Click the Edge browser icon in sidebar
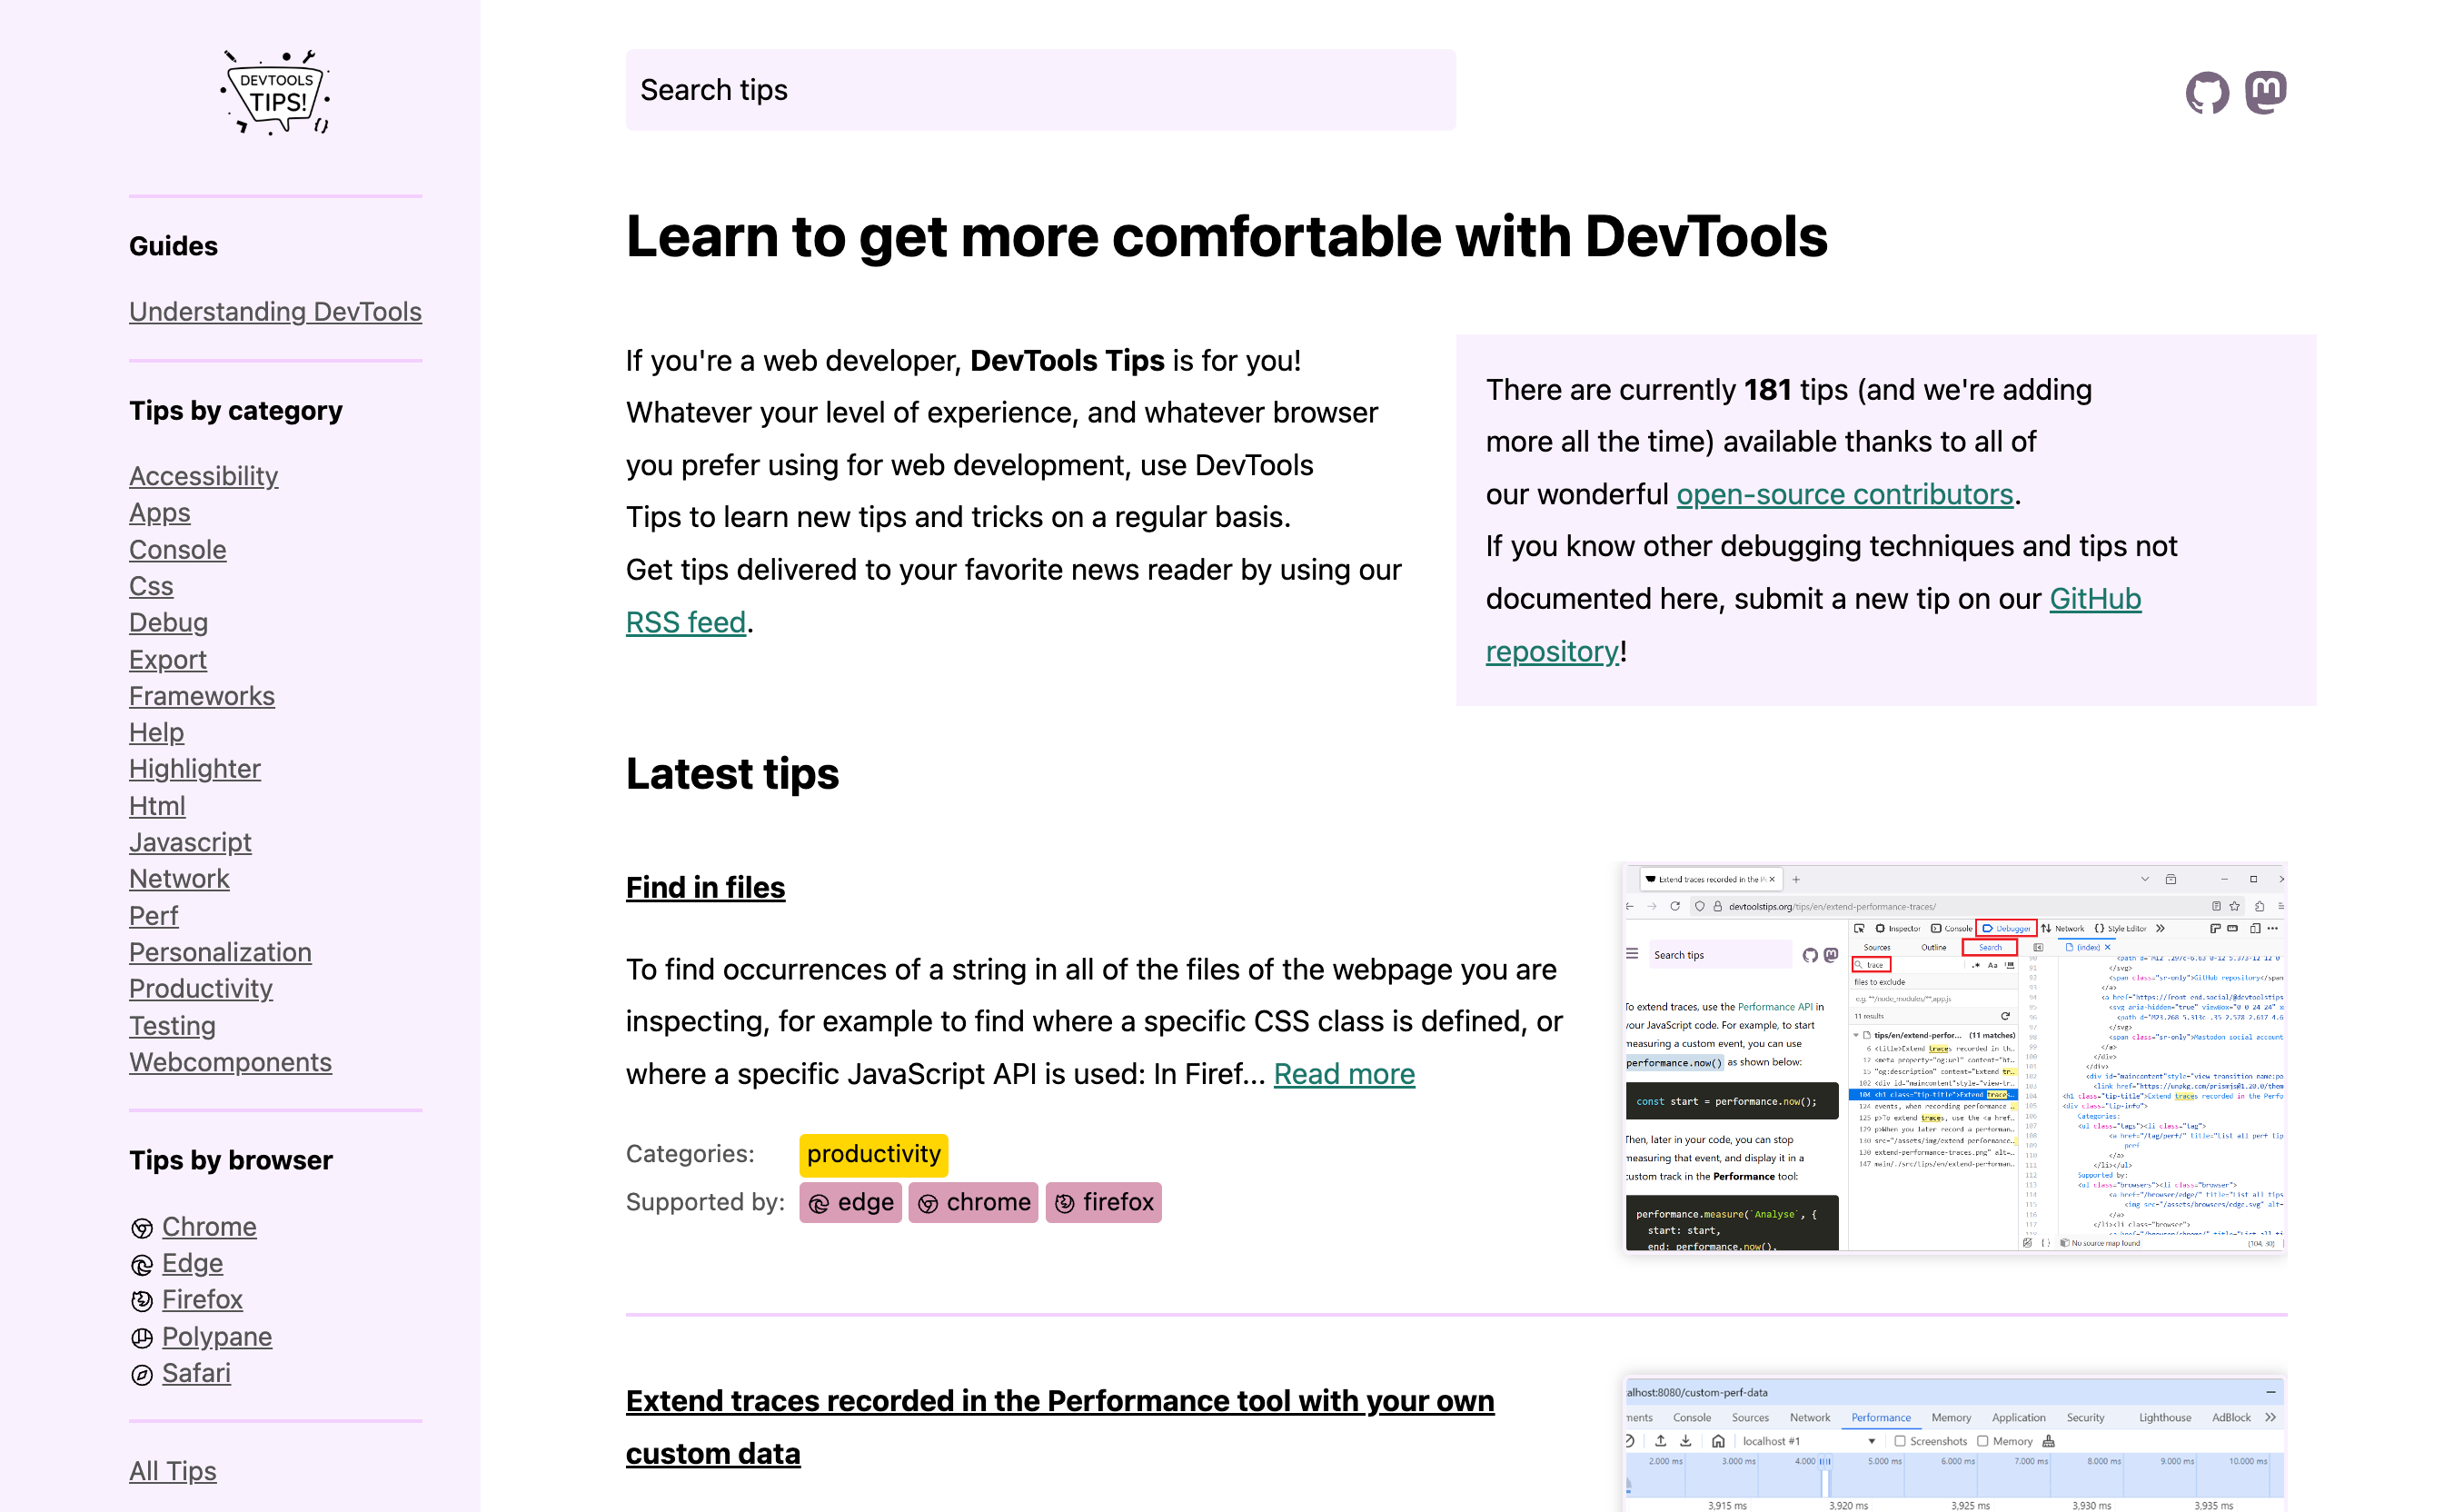The image size is (2464, 1512). (142, 1265)
